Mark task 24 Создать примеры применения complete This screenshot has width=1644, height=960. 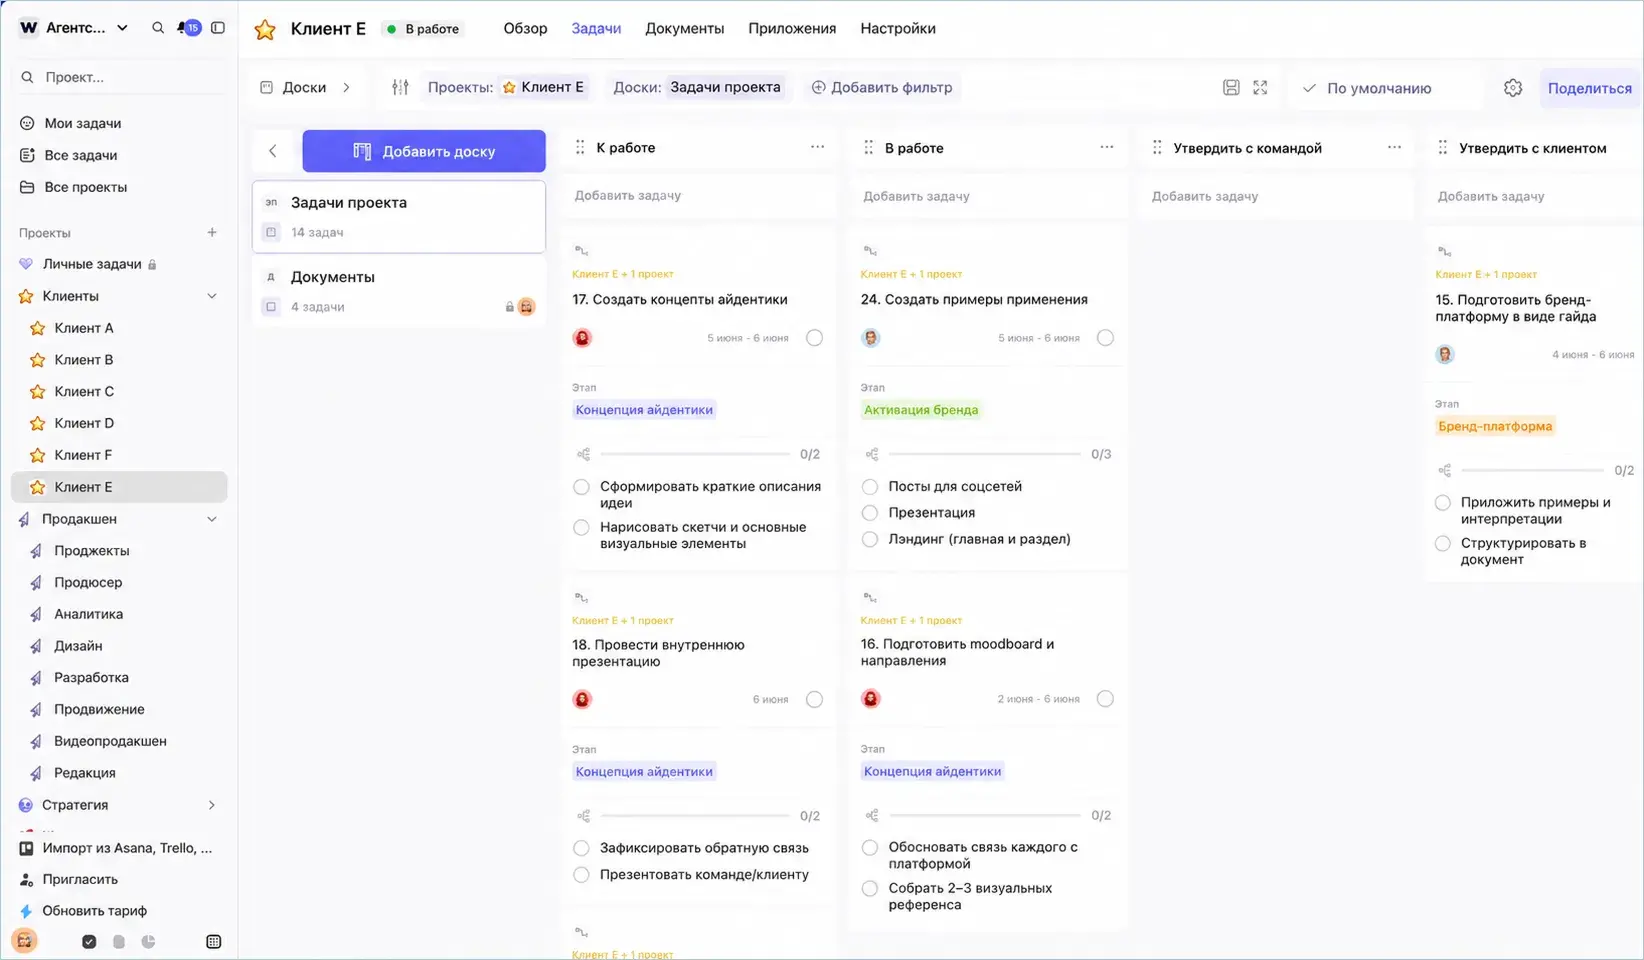click(1105, 338)
